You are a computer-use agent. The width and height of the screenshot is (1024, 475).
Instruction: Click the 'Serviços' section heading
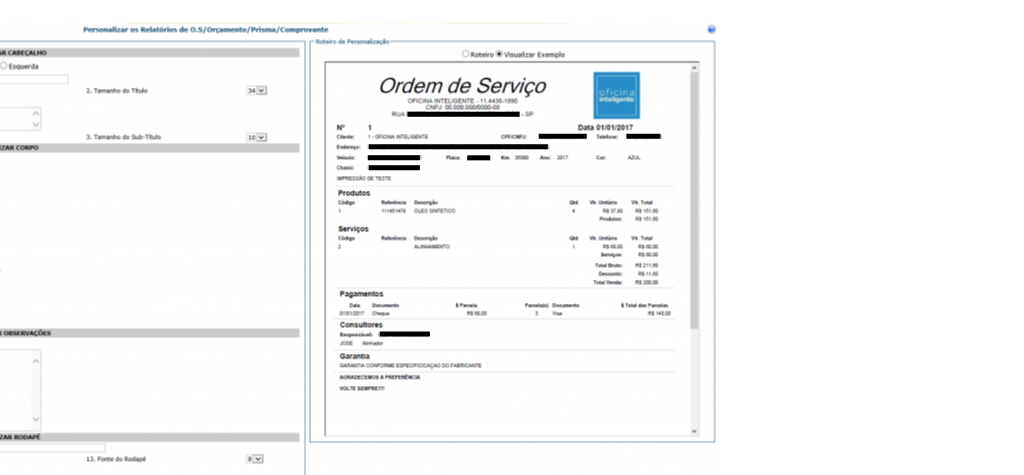[353, 229]
